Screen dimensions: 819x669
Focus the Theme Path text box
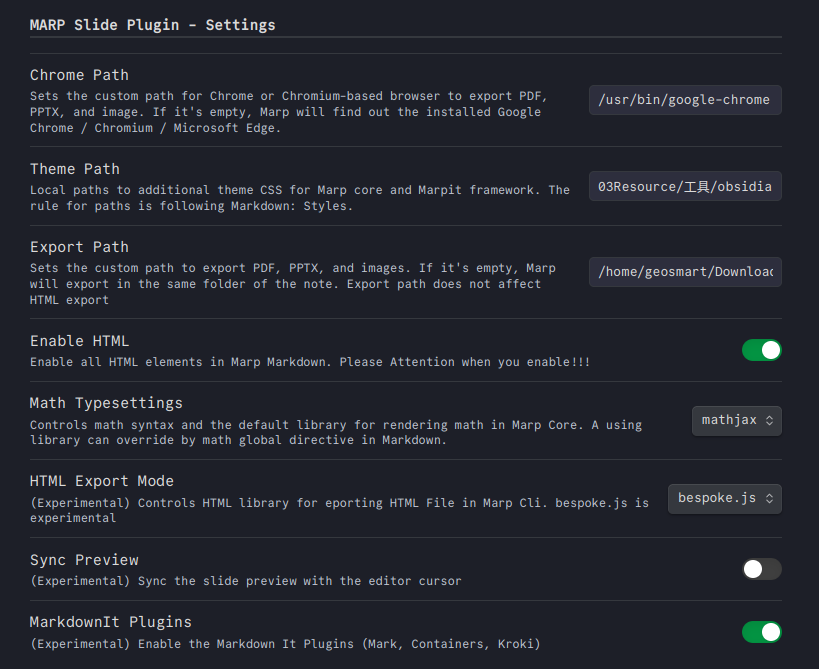click(685, 187)
